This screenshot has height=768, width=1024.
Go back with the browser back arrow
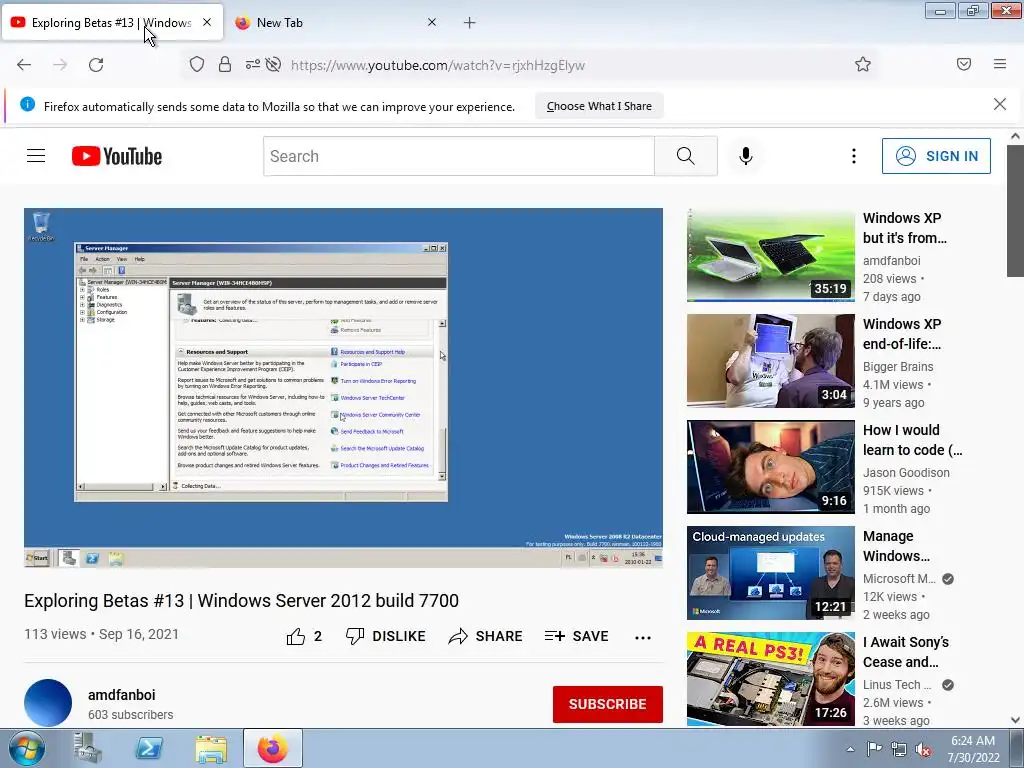click(x=24, y=65)
